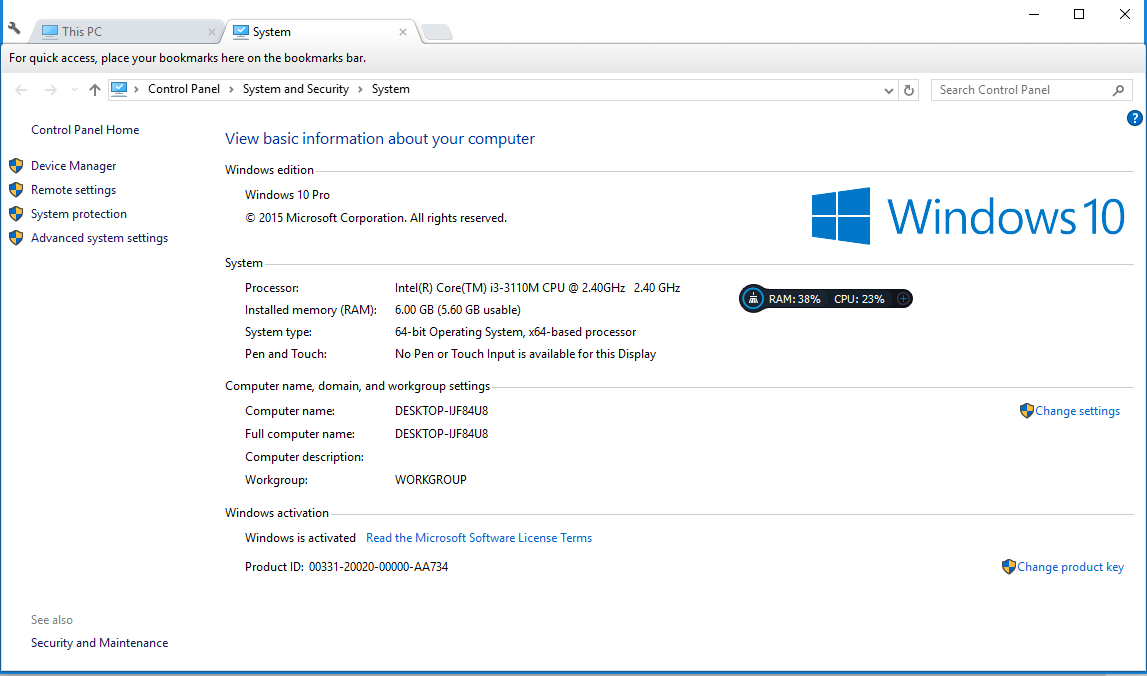This screenshot has height=676, width=1147.
Task: Click shield icon beside Advanced system settings
Action: 16,239
